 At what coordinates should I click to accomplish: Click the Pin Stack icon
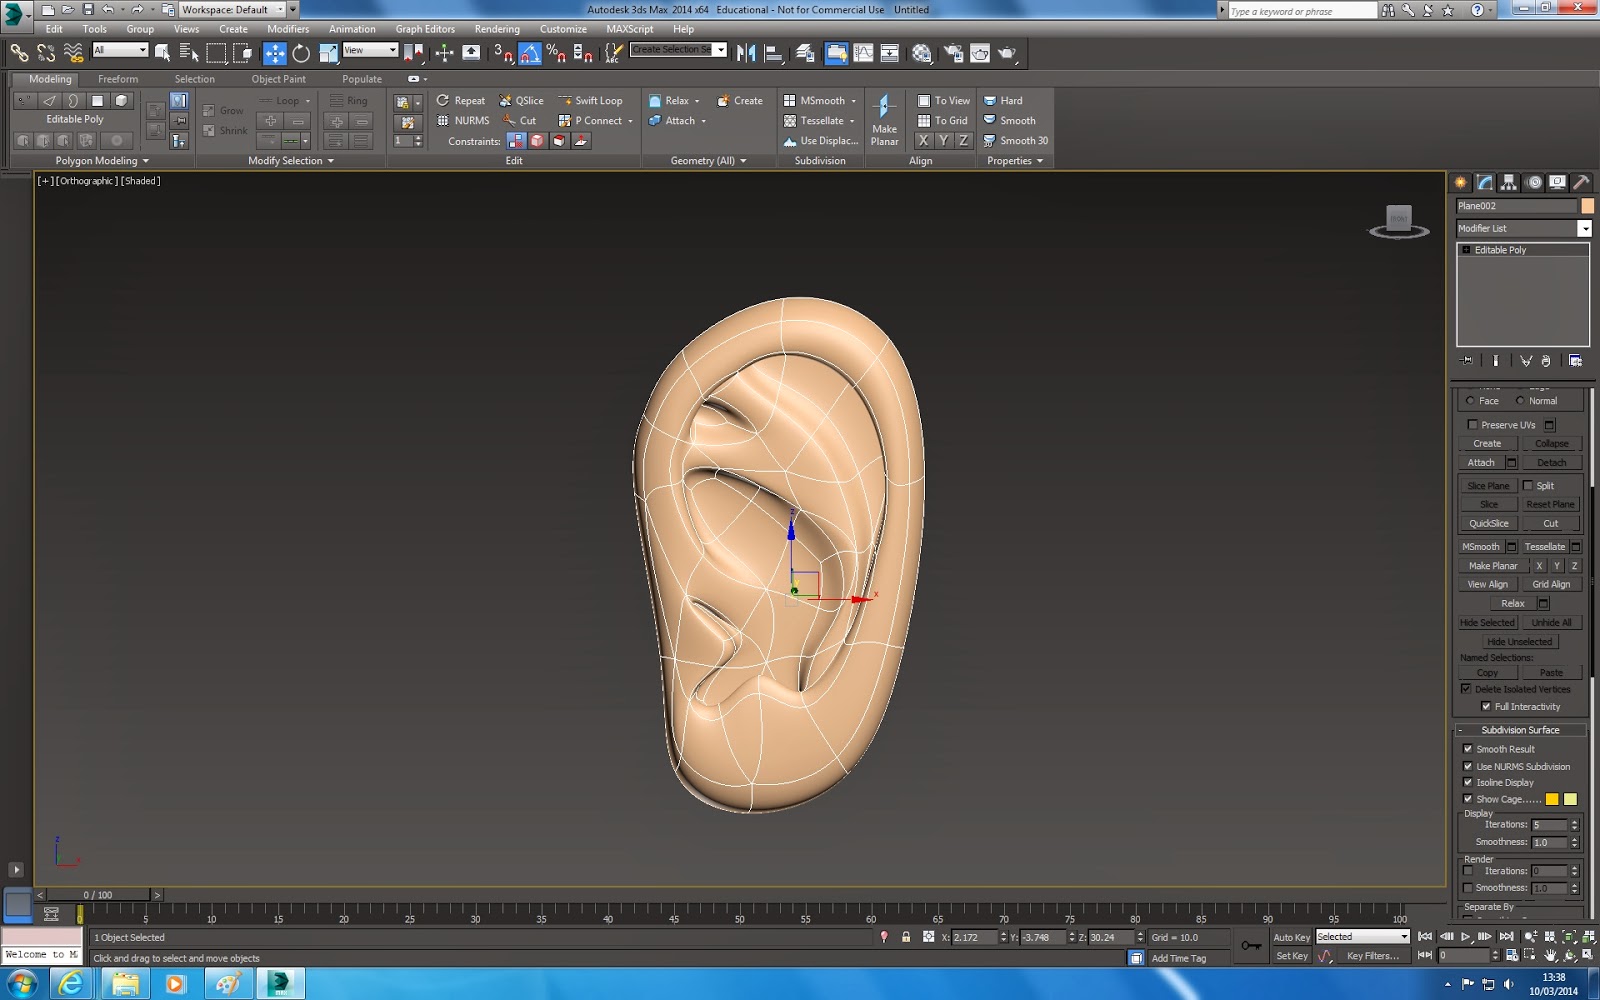[x=1466, y=361]
